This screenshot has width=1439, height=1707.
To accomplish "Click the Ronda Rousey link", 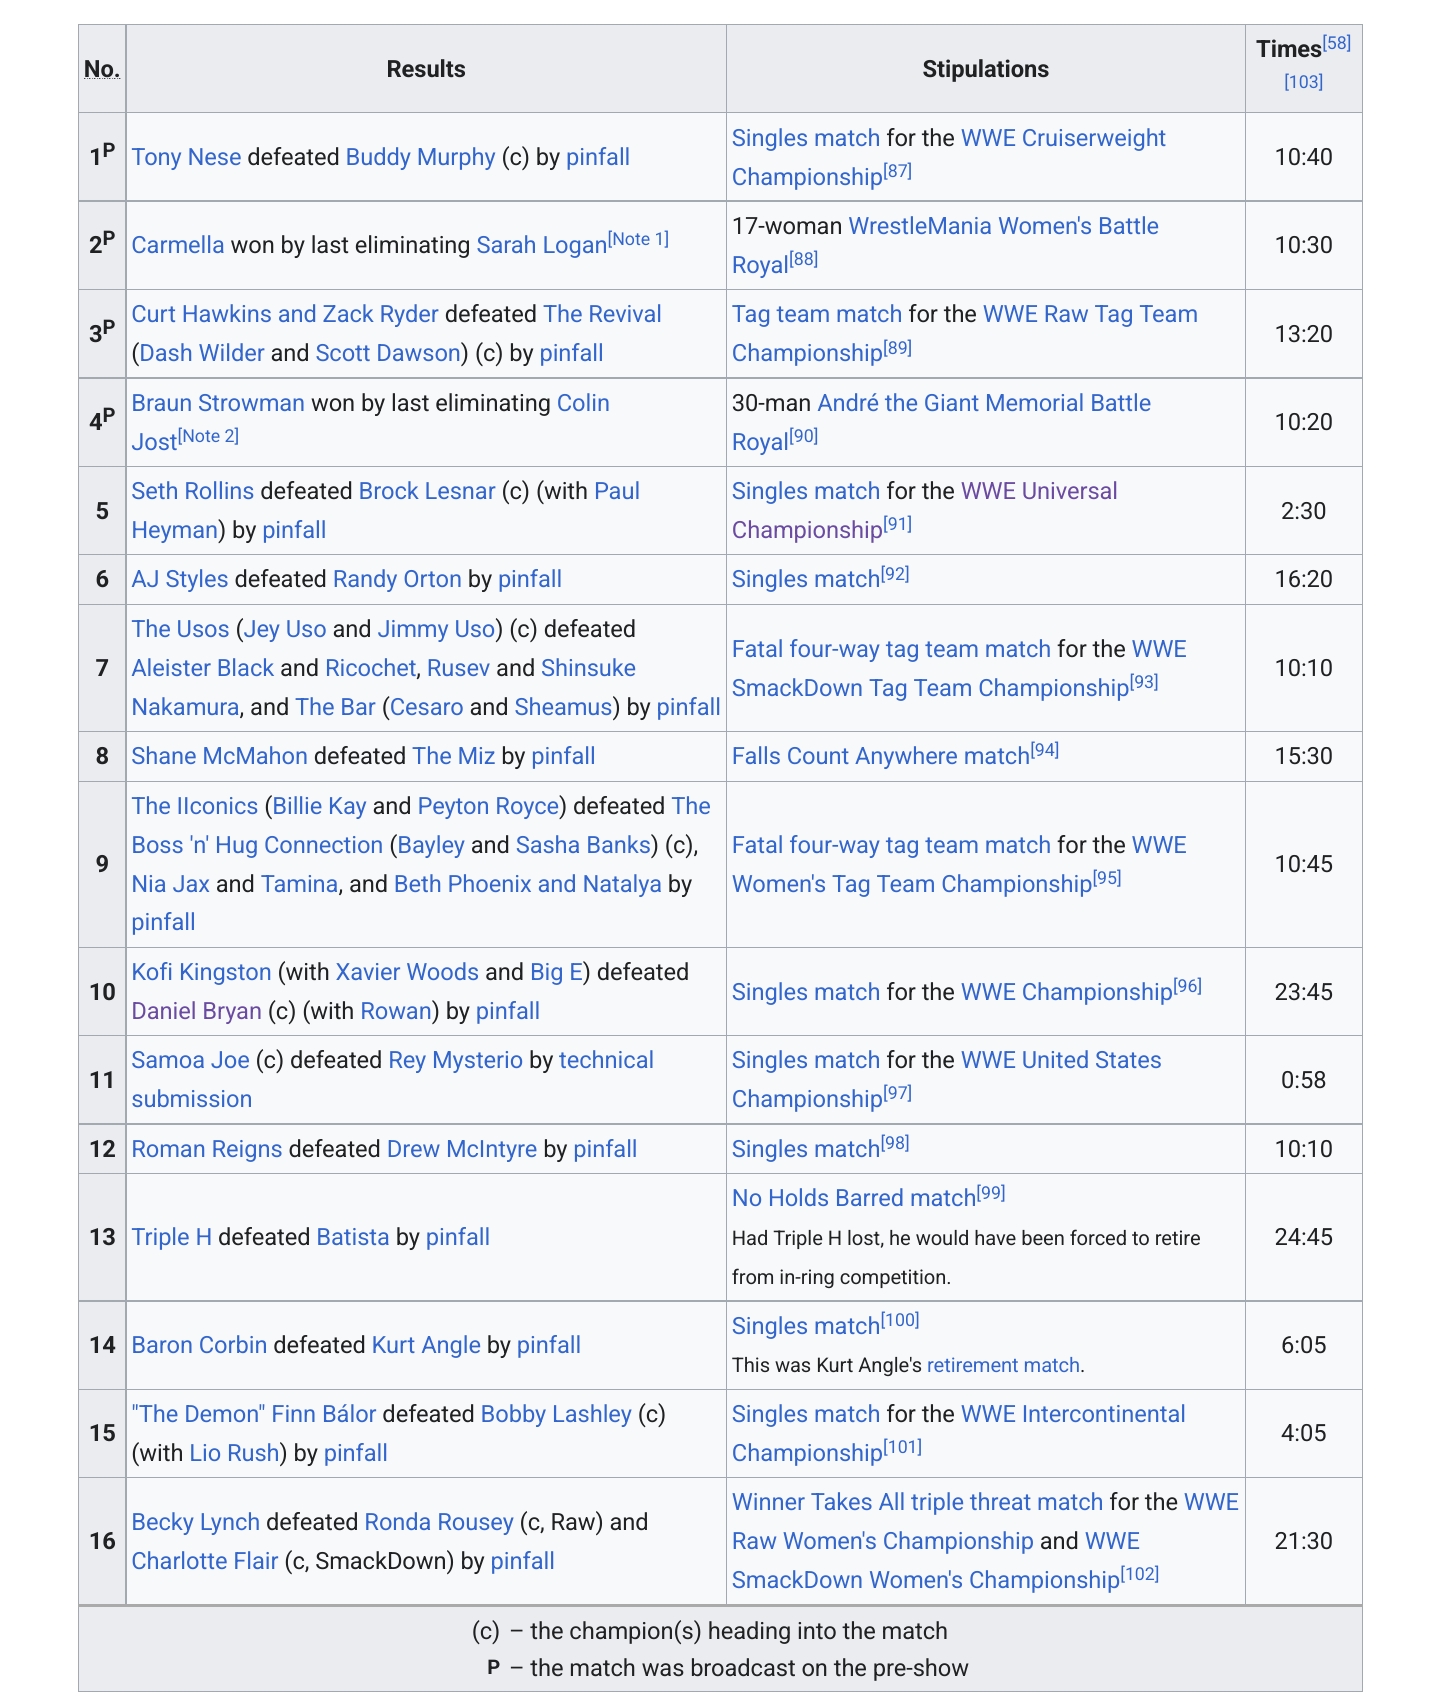I will click(439, 1522).
